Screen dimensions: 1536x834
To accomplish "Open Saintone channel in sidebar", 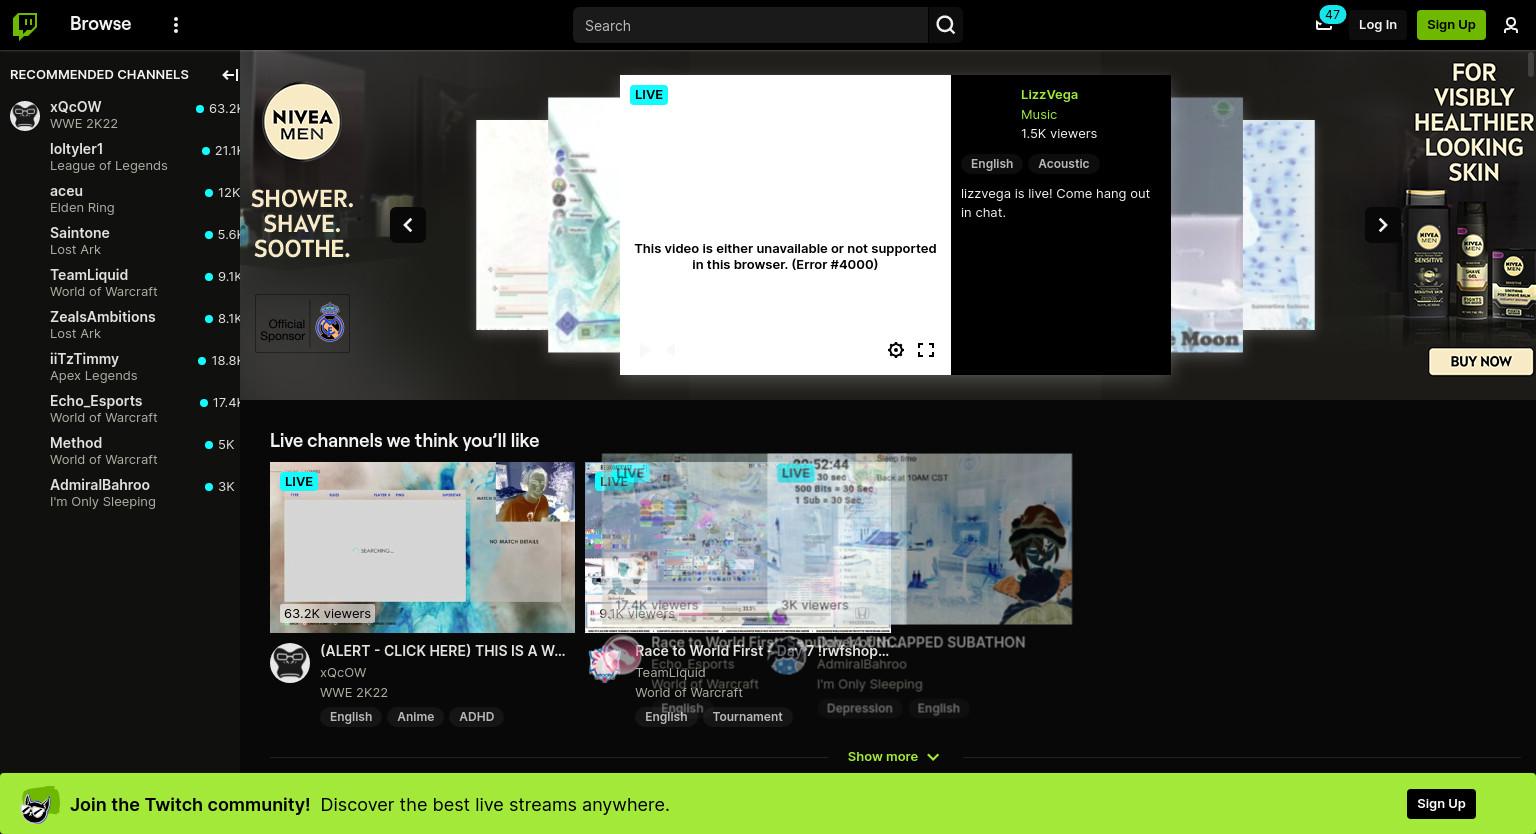I will [120, 241].
